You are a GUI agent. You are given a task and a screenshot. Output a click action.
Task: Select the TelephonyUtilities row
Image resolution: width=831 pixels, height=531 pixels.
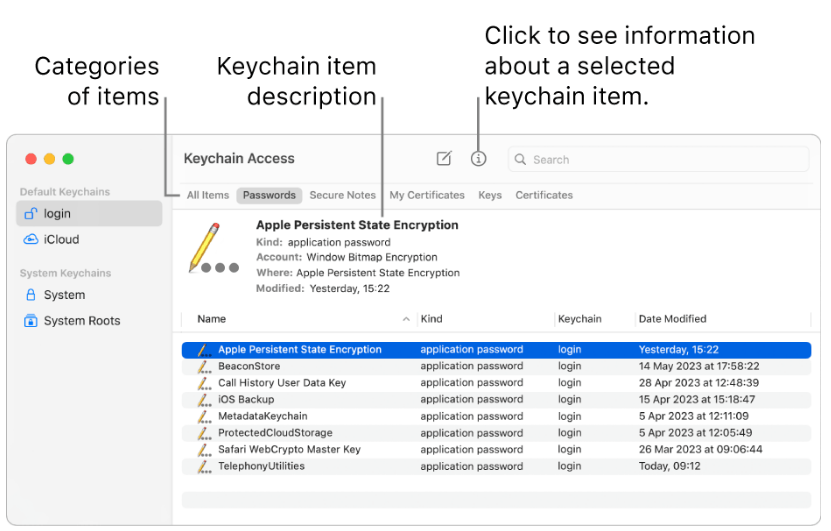[496, 466]
